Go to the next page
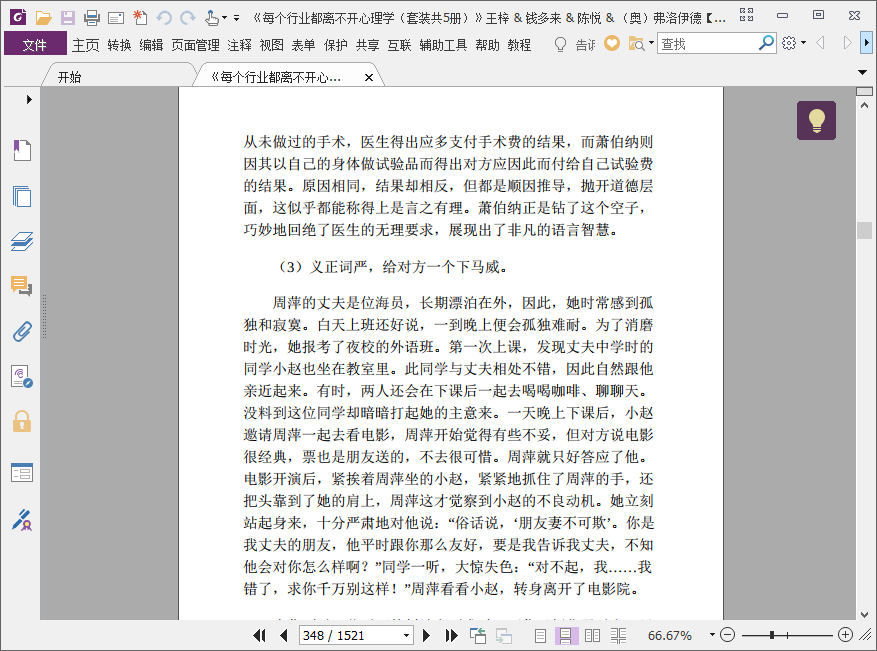877x651 pixels. [x=425, y=635]
